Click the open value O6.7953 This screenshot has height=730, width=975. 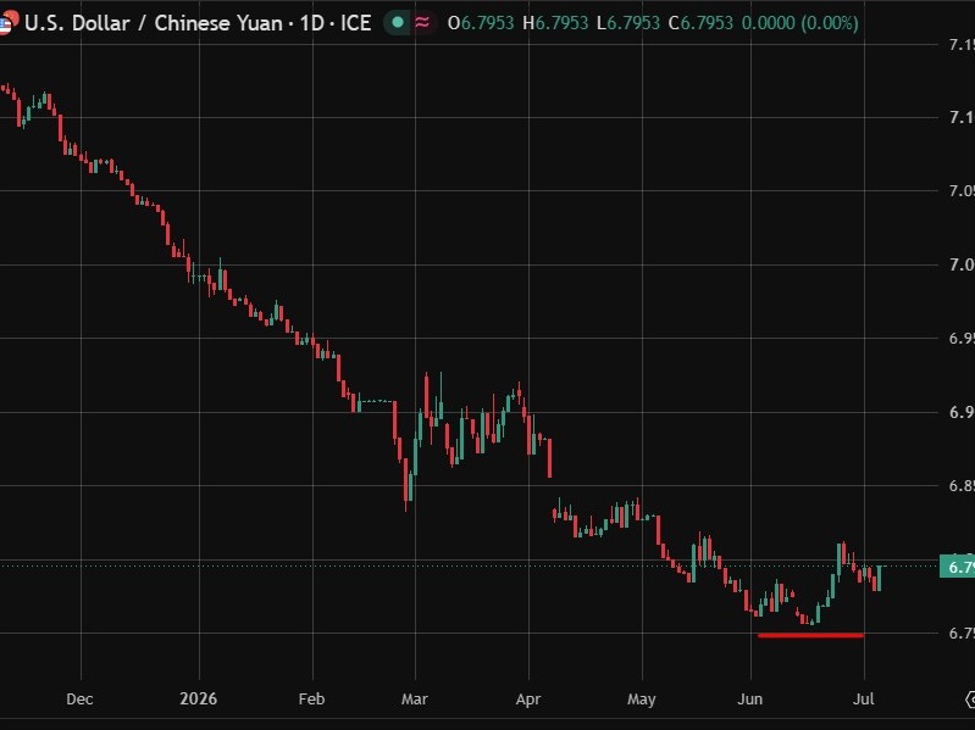coord(481,23)
